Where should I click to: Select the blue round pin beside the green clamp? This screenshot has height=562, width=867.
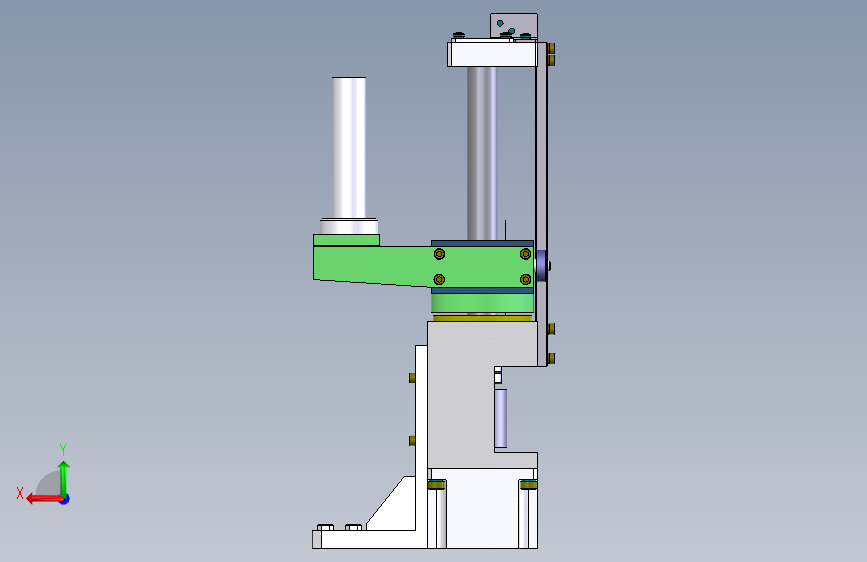[542, 264]
